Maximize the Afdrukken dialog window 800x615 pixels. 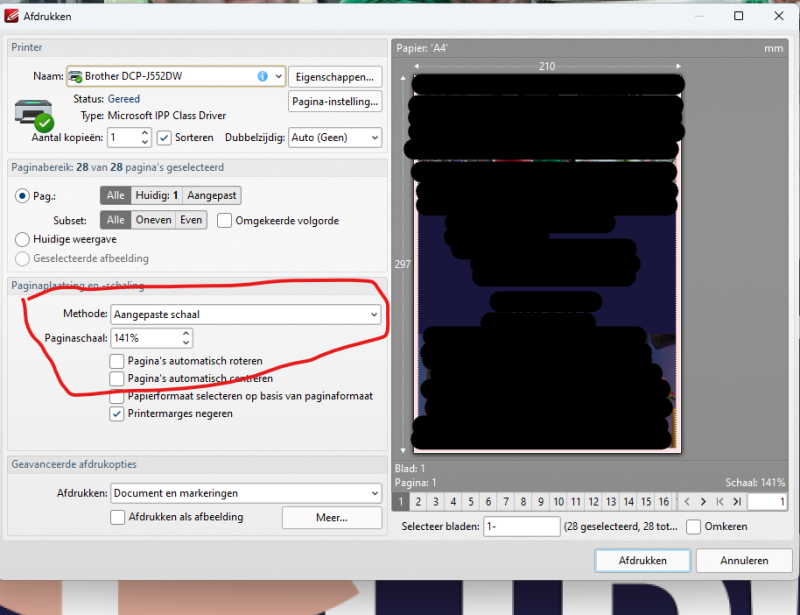738,16
